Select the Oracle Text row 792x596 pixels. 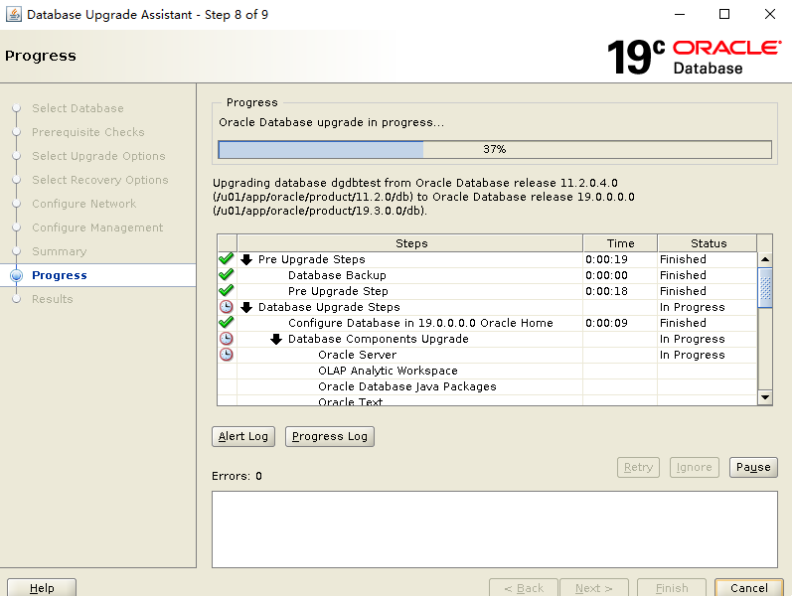350,402
